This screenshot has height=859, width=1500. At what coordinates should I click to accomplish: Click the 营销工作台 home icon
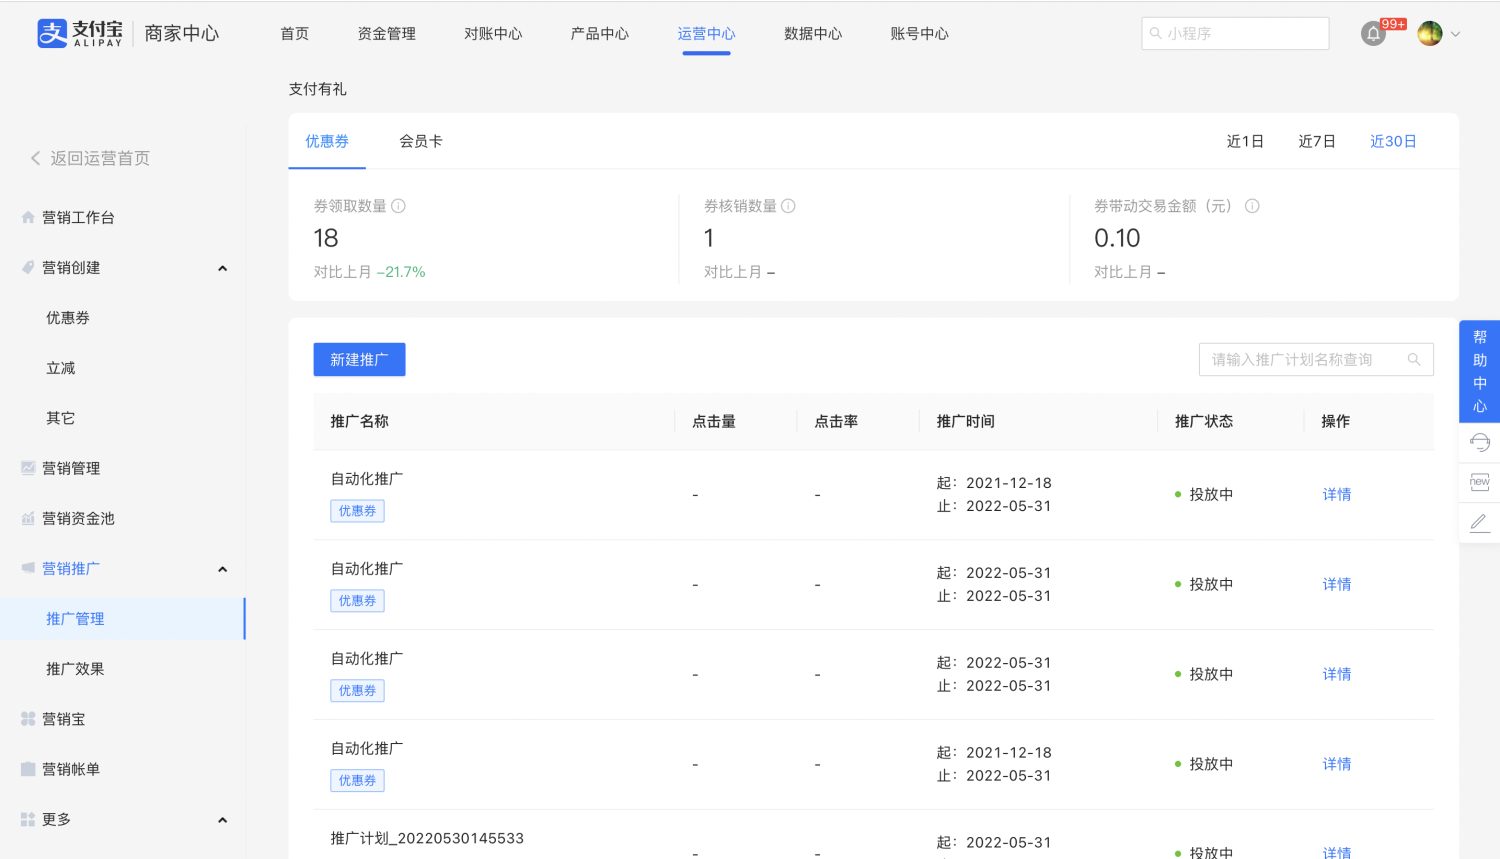(x=28, y=217)
